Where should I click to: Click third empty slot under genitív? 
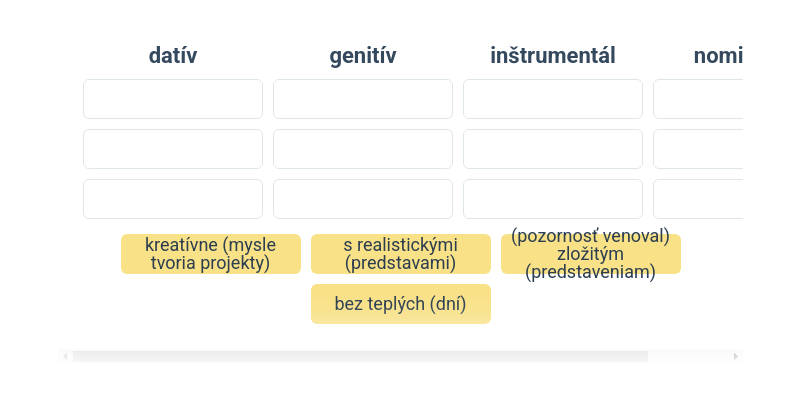point(363,199)
